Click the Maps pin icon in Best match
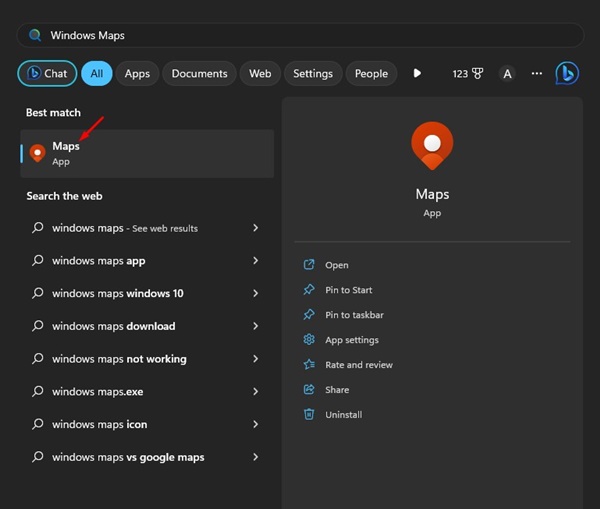Viewport: 600px width, 509px height. click(38, 153)
